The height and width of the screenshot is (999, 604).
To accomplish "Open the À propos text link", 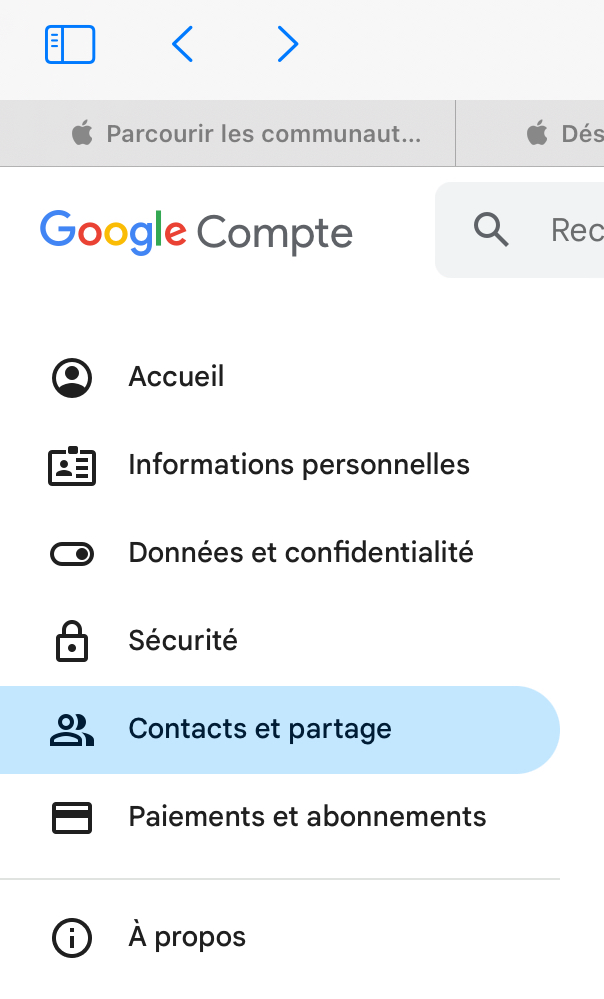I will click(187, 937).
